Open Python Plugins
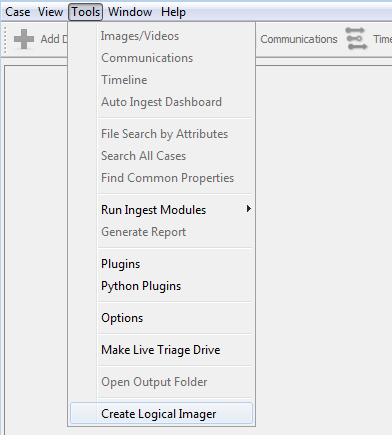392x435 pixels. tap(162, 286)
